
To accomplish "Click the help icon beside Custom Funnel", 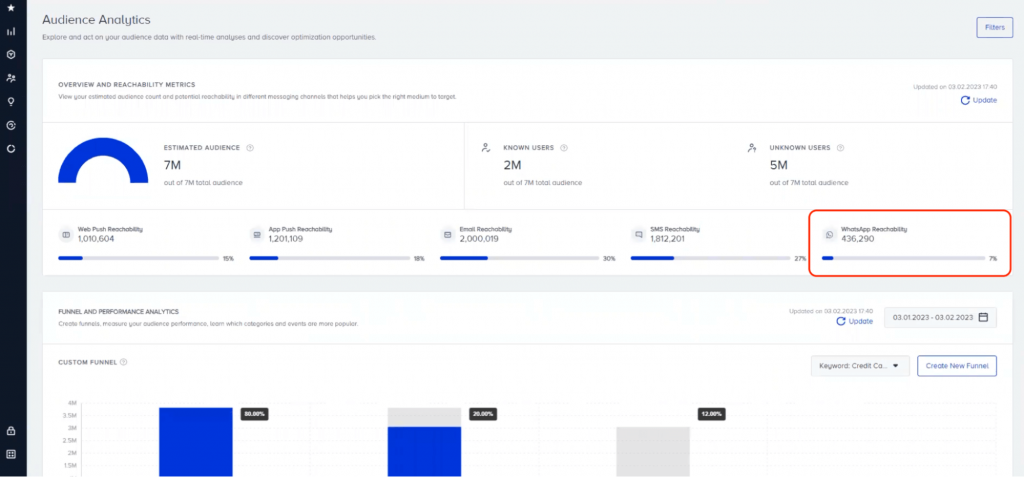I will click(124, 362).
